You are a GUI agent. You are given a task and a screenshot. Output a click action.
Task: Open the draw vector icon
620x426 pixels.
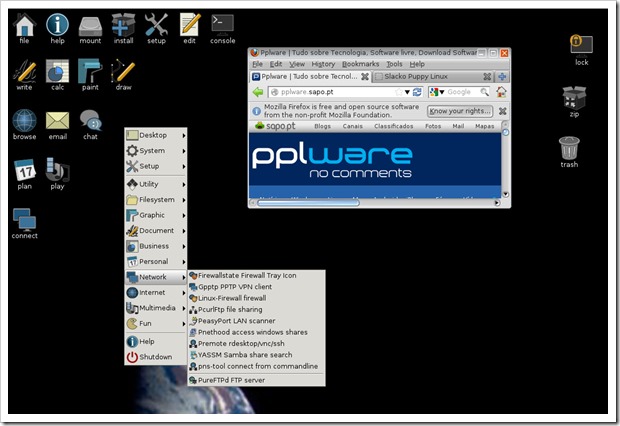point(123,74)
